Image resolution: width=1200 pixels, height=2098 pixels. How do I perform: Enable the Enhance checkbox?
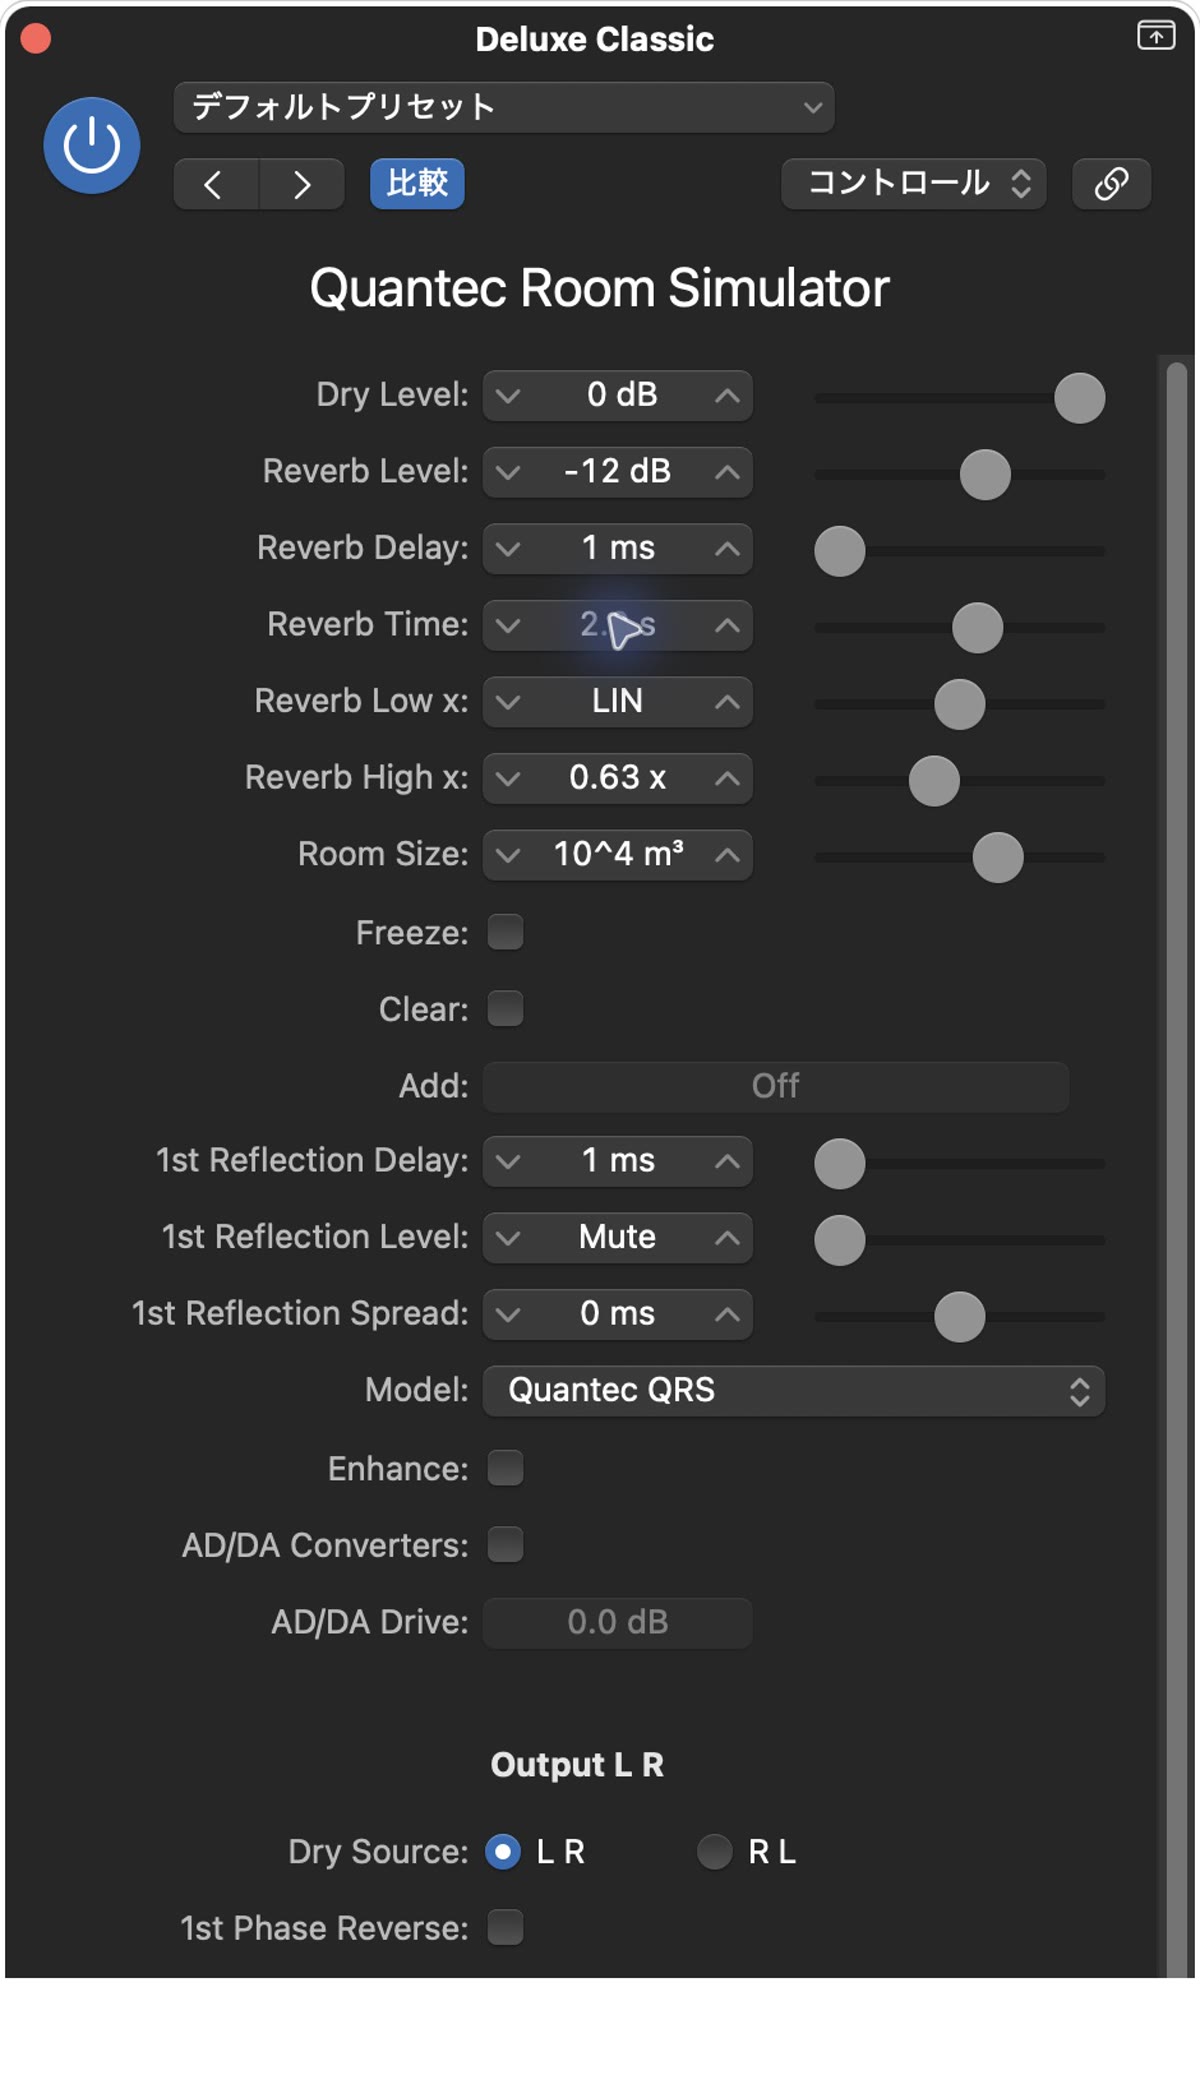(x=505, y=1468)
